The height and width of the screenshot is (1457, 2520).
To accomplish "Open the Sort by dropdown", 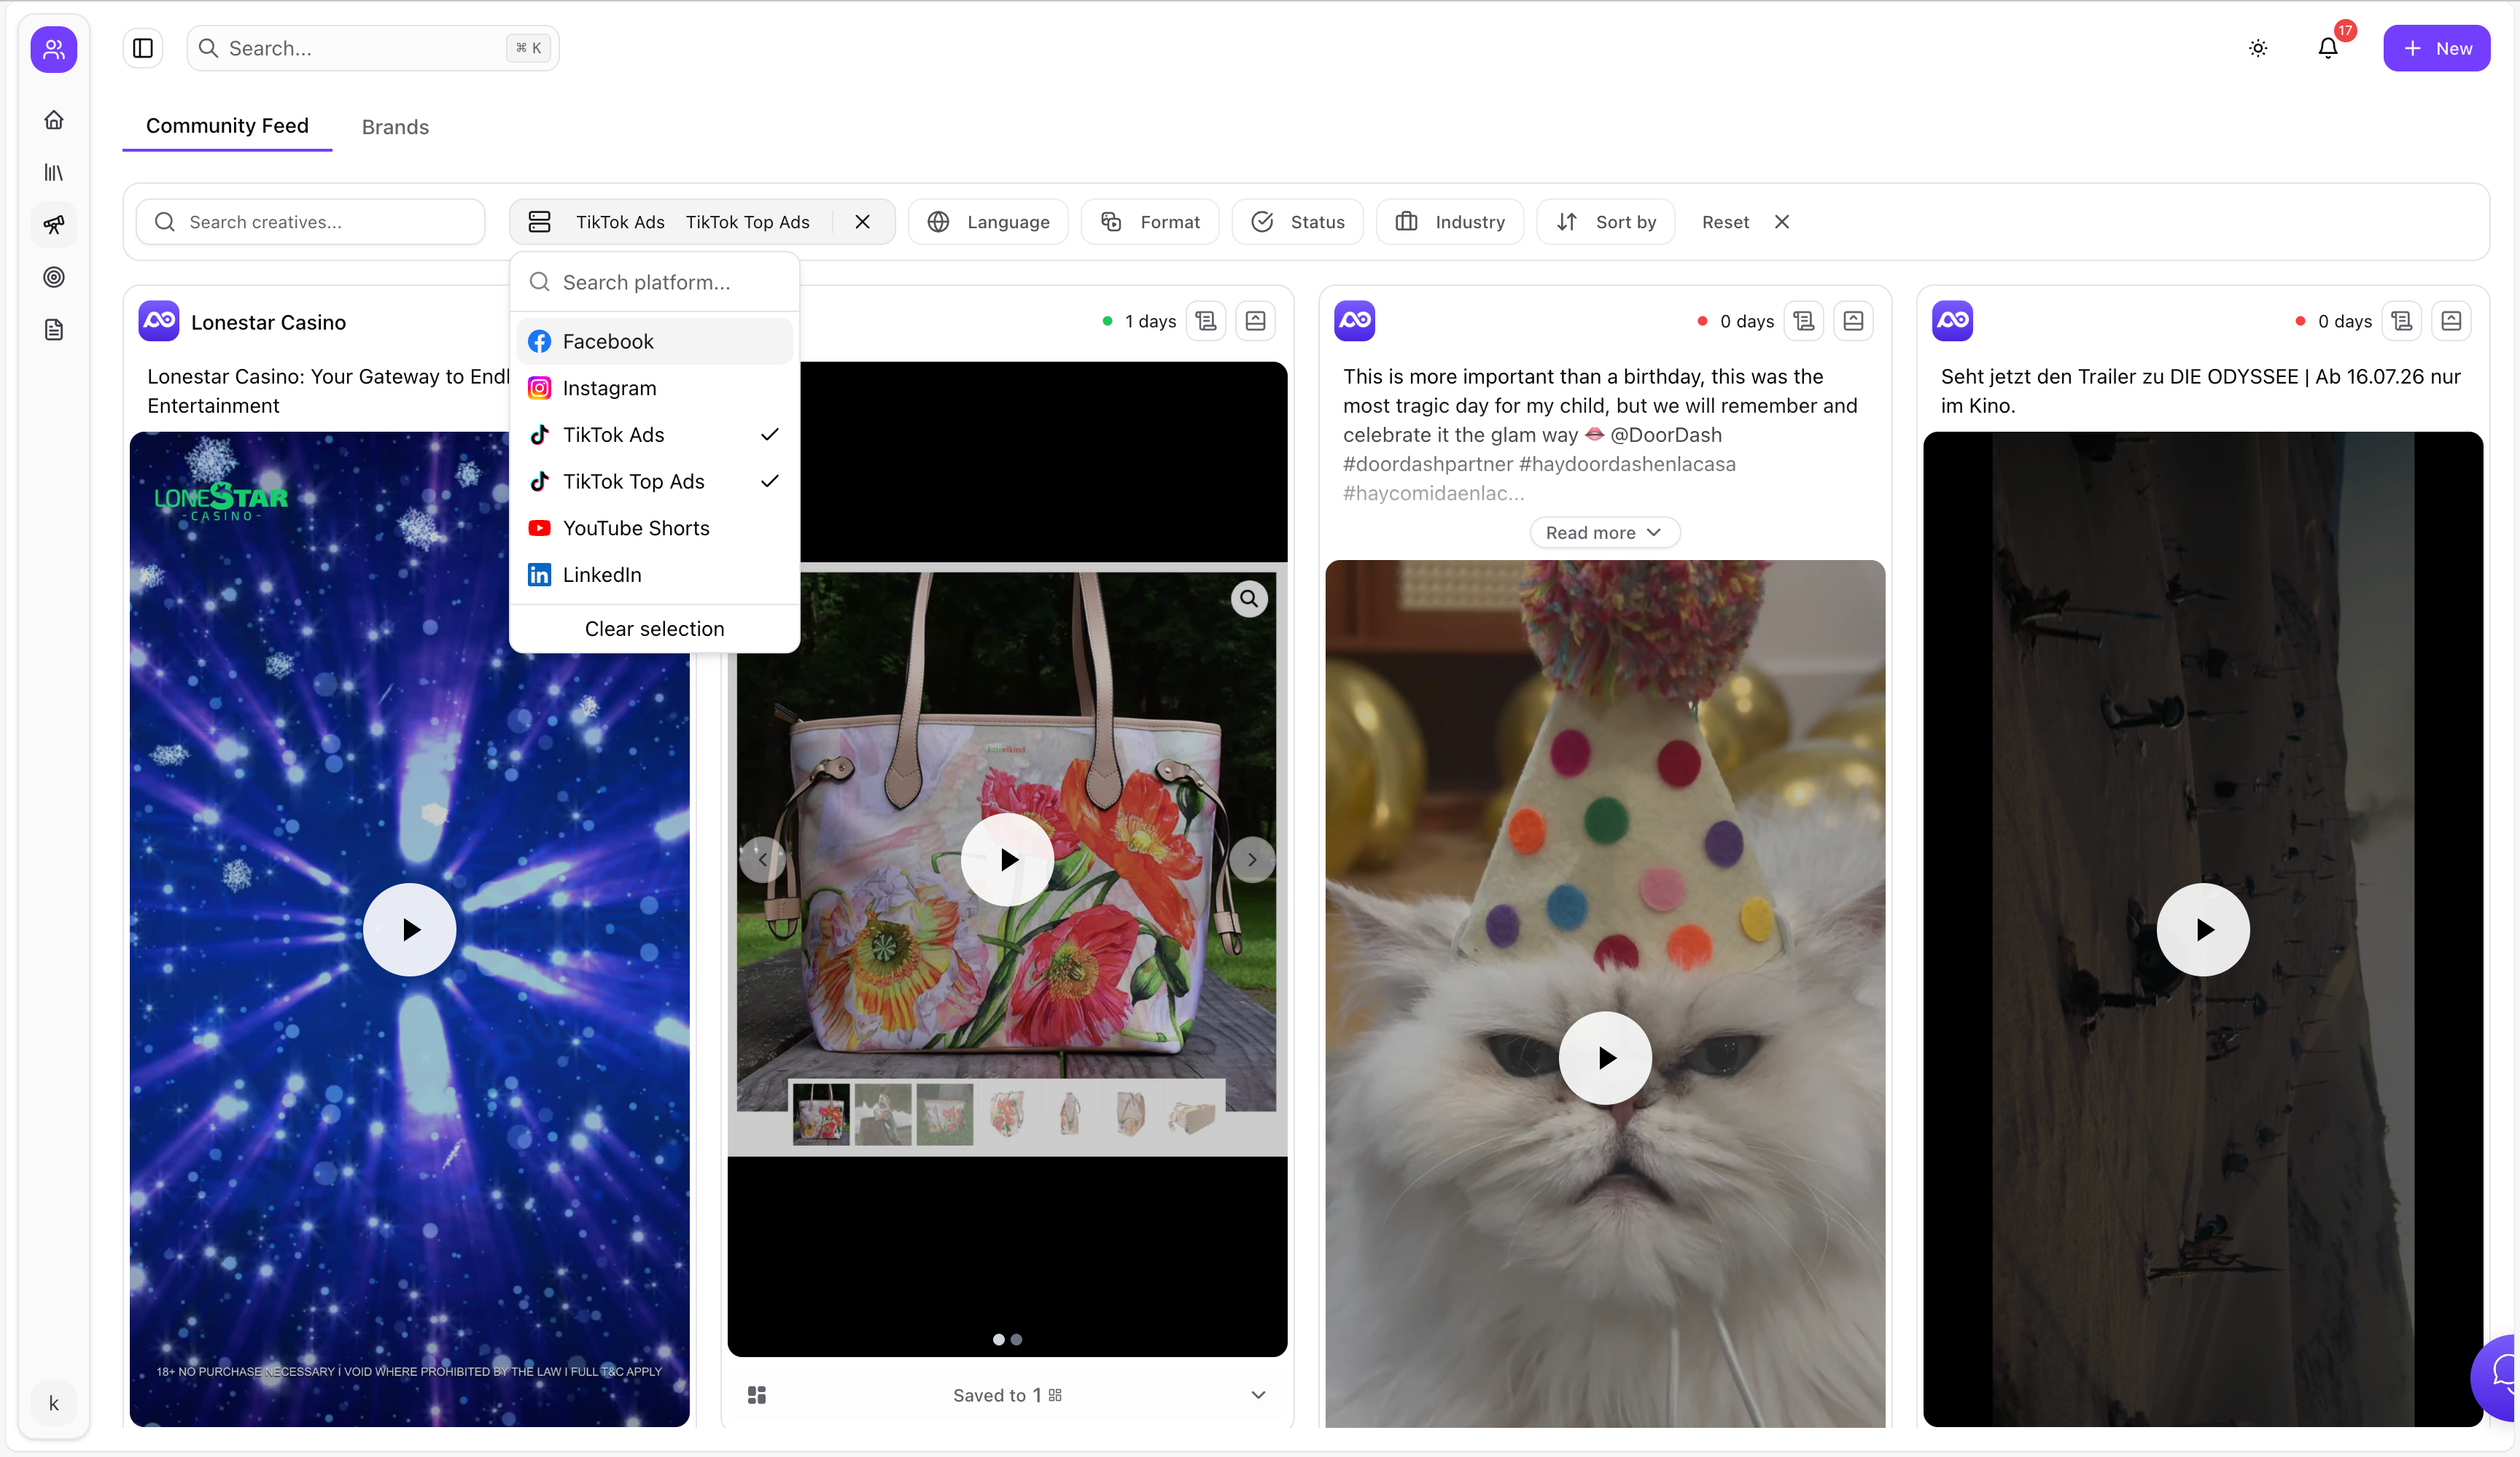I will (1606, 222).
